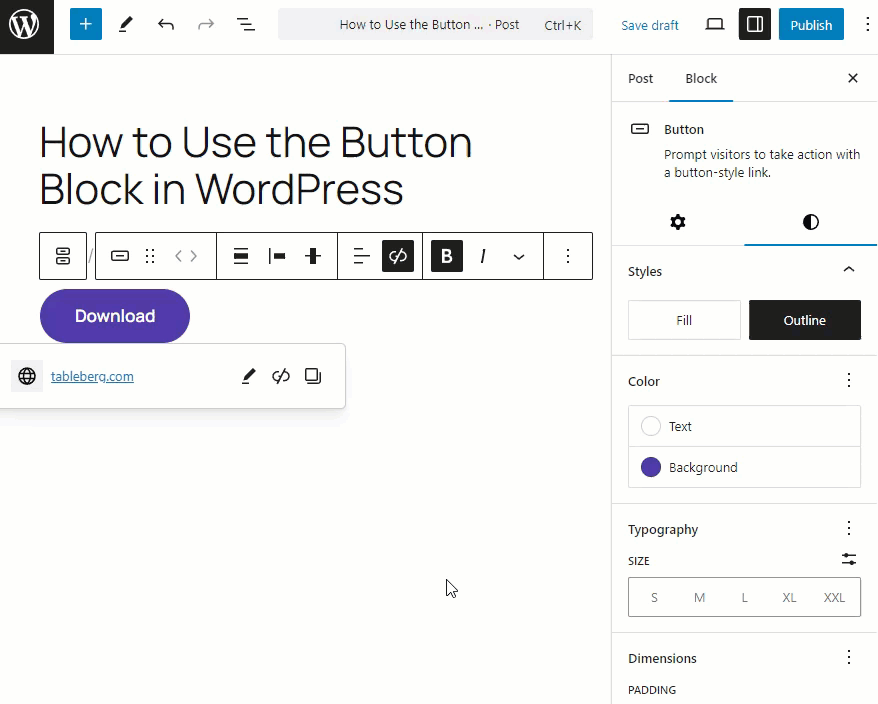The height and width of the screenshot is (704, 878).
Task: Toggle bold formatting
Action: tap(447, 256)
